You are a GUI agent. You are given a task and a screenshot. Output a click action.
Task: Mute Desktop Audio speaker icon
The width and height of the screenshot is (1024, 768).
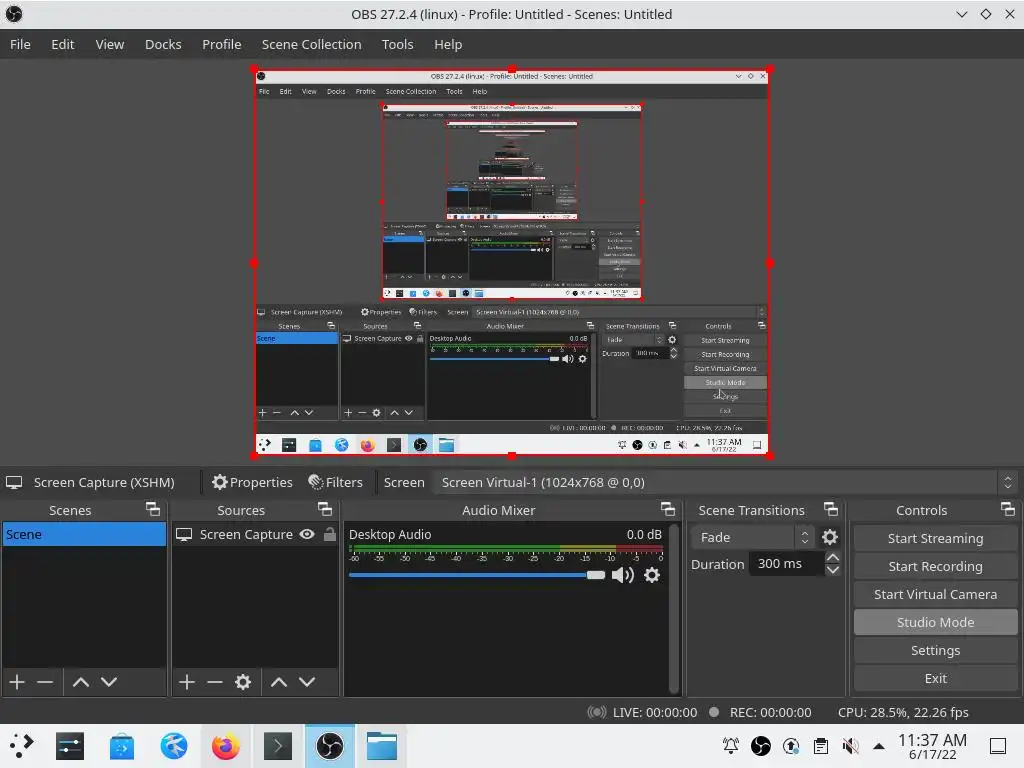(622, 575)
